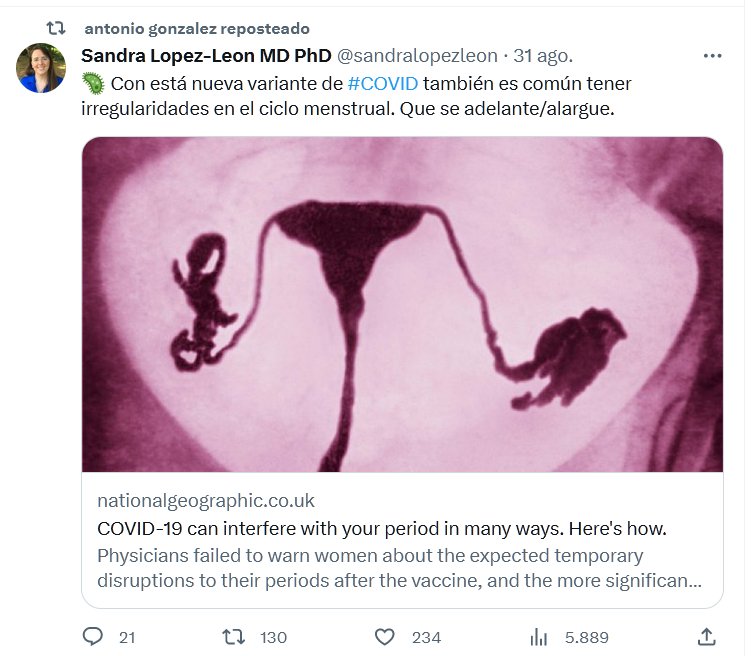
Task: Click the 234 likes count
Action: (426, 637)
